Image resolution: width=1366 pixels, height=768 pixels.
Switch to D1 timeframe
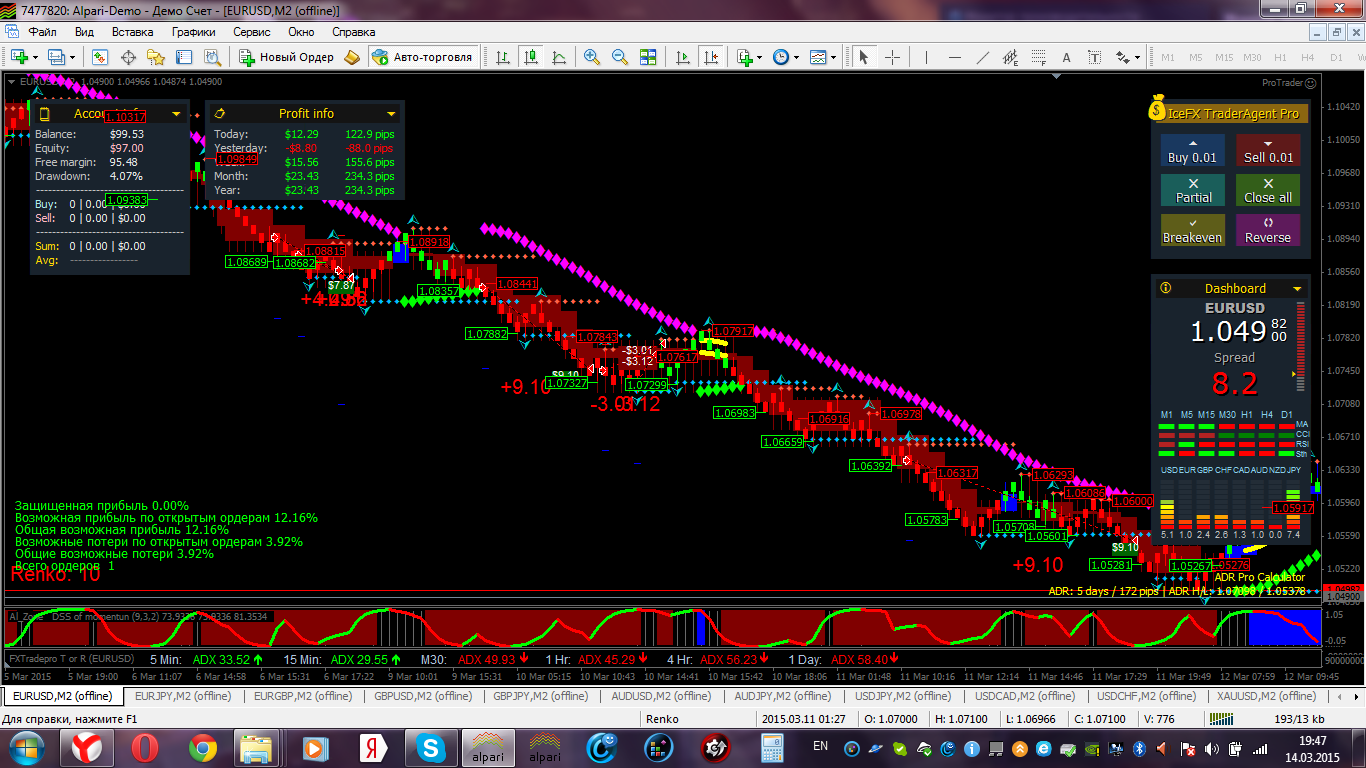[1336, 57]
